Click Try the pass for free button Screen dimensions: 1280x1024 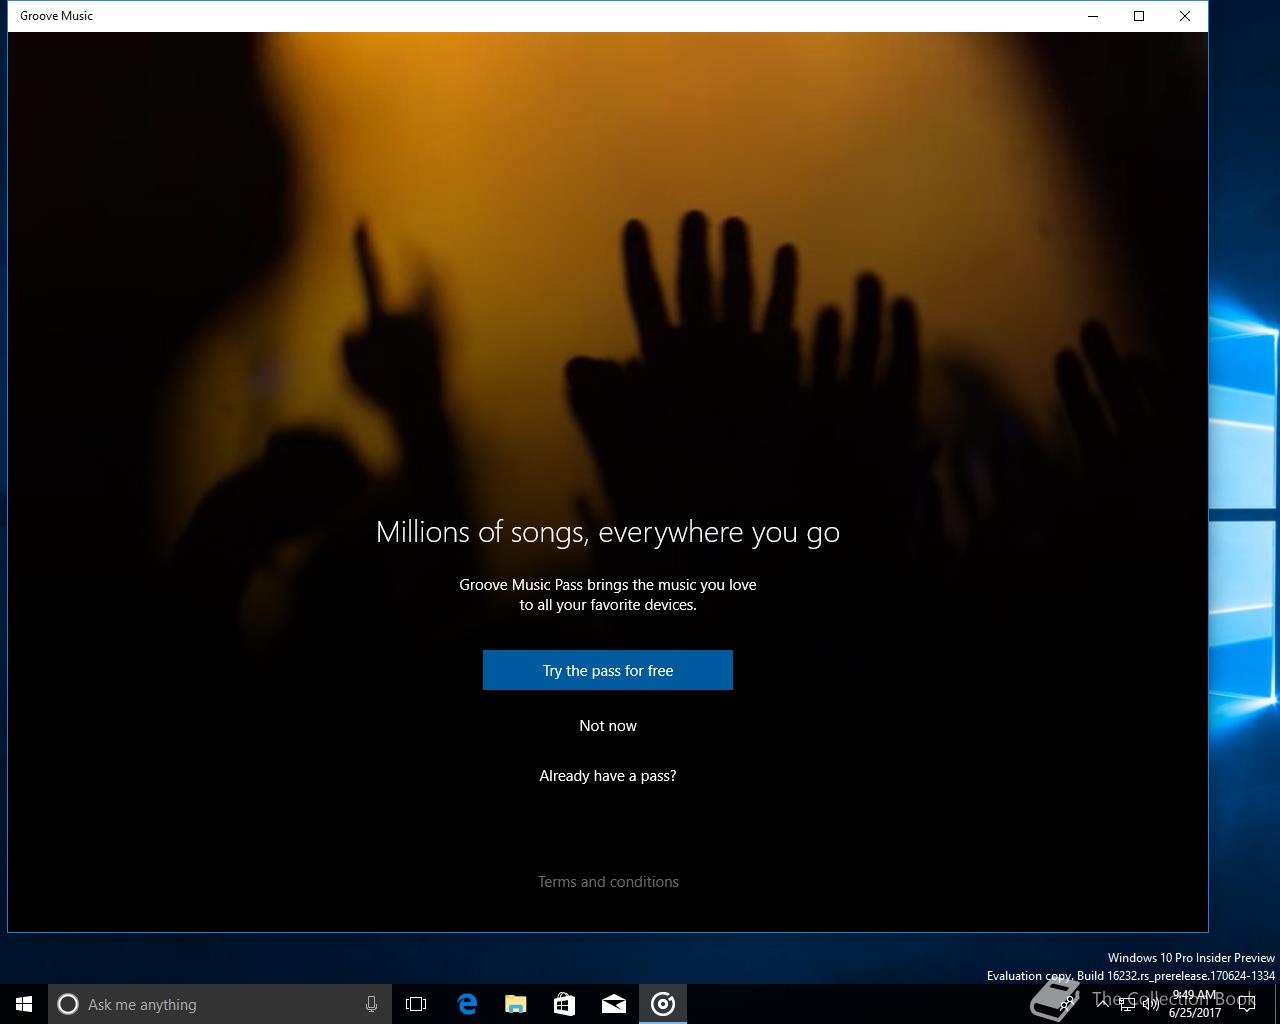[608, 670]
